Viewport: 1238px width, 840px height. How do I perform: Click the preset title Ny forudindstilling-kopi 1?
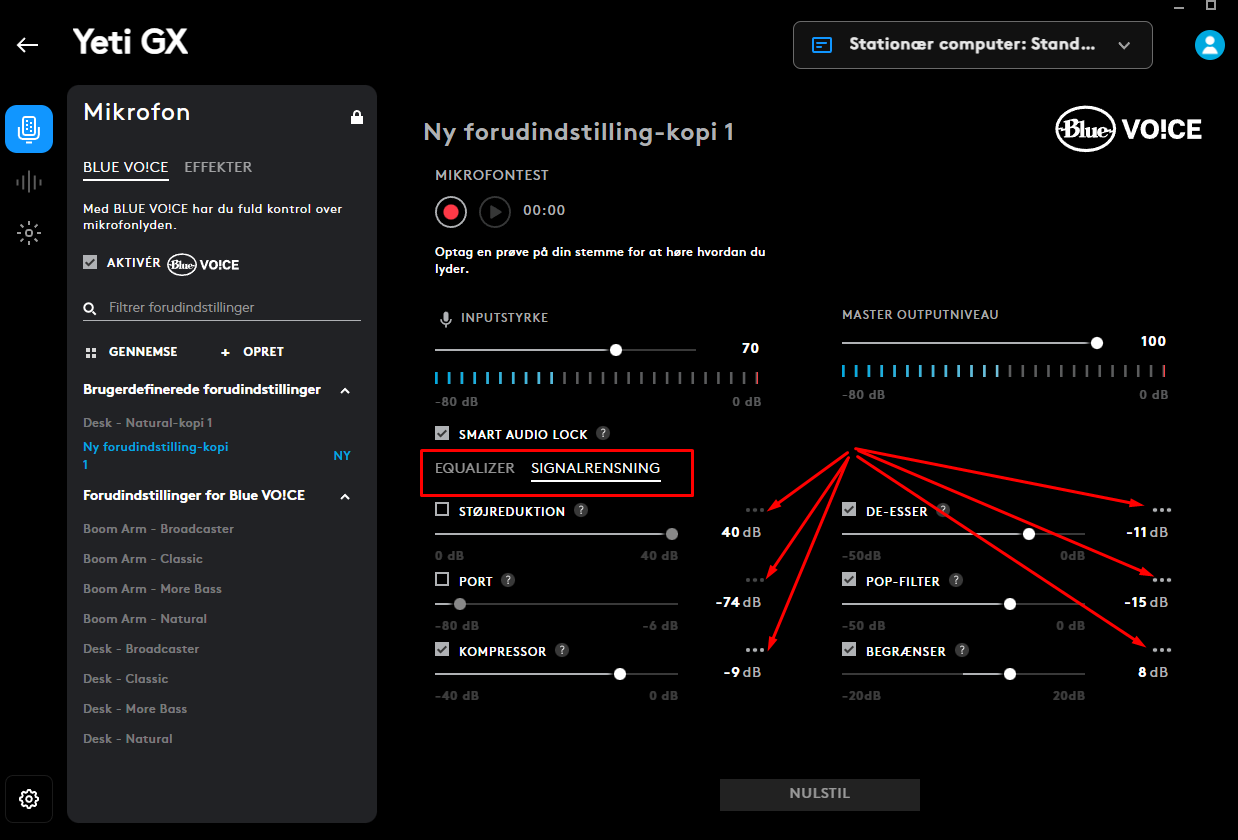tap(579, 132)
